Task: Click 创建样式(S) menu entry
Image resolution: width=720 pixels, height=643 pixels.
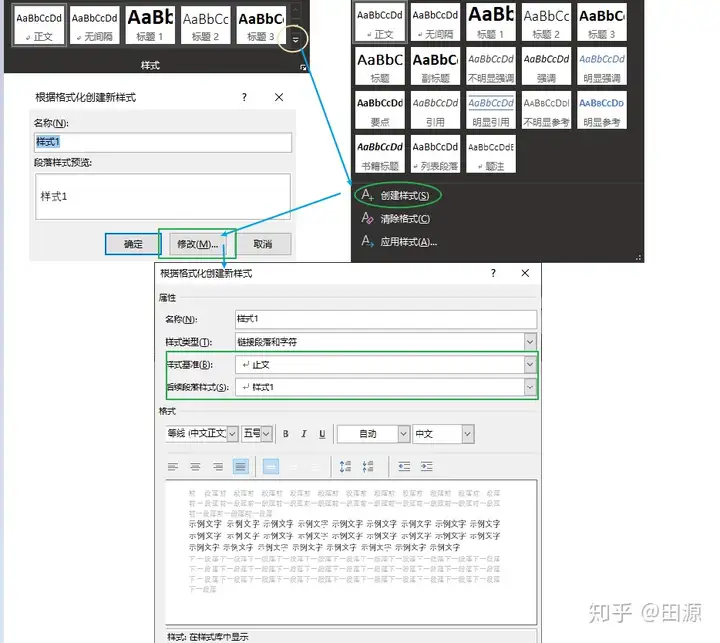Action: (398, 196)
